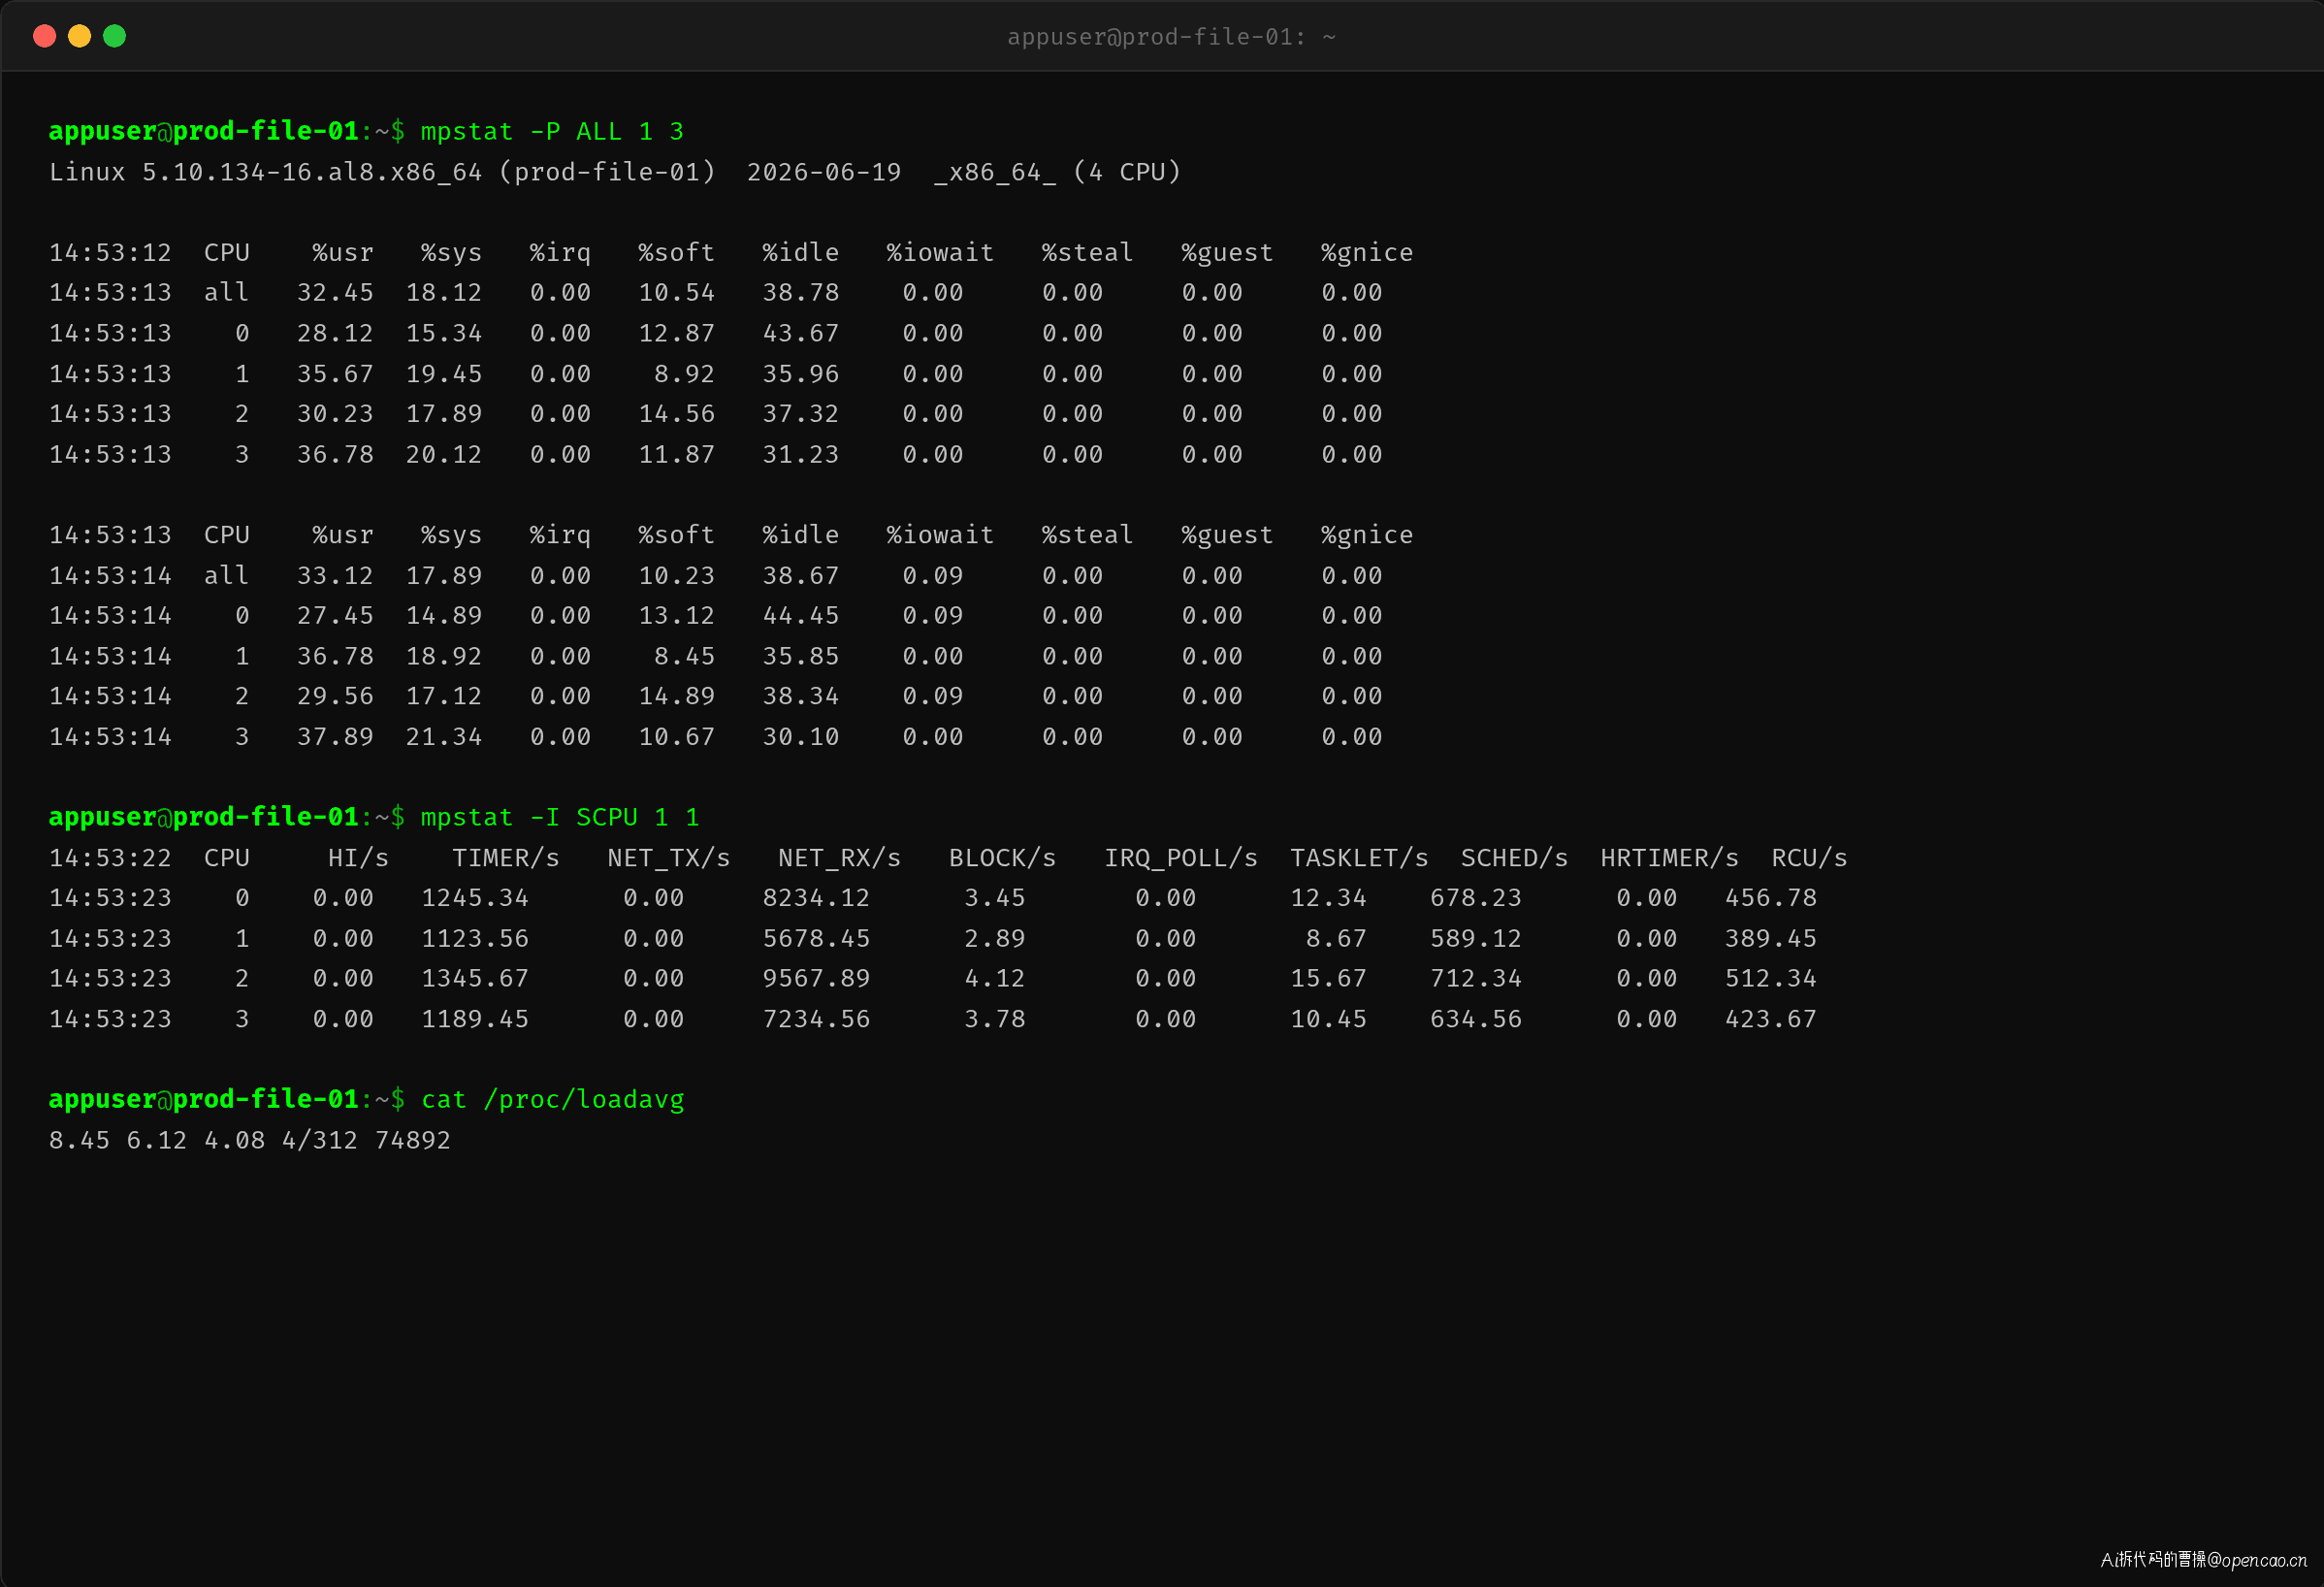The height and width of the screenshot is (1587, 2324).
Task: Click the %sys value 19.45
Action: click(x=444, y=374)
